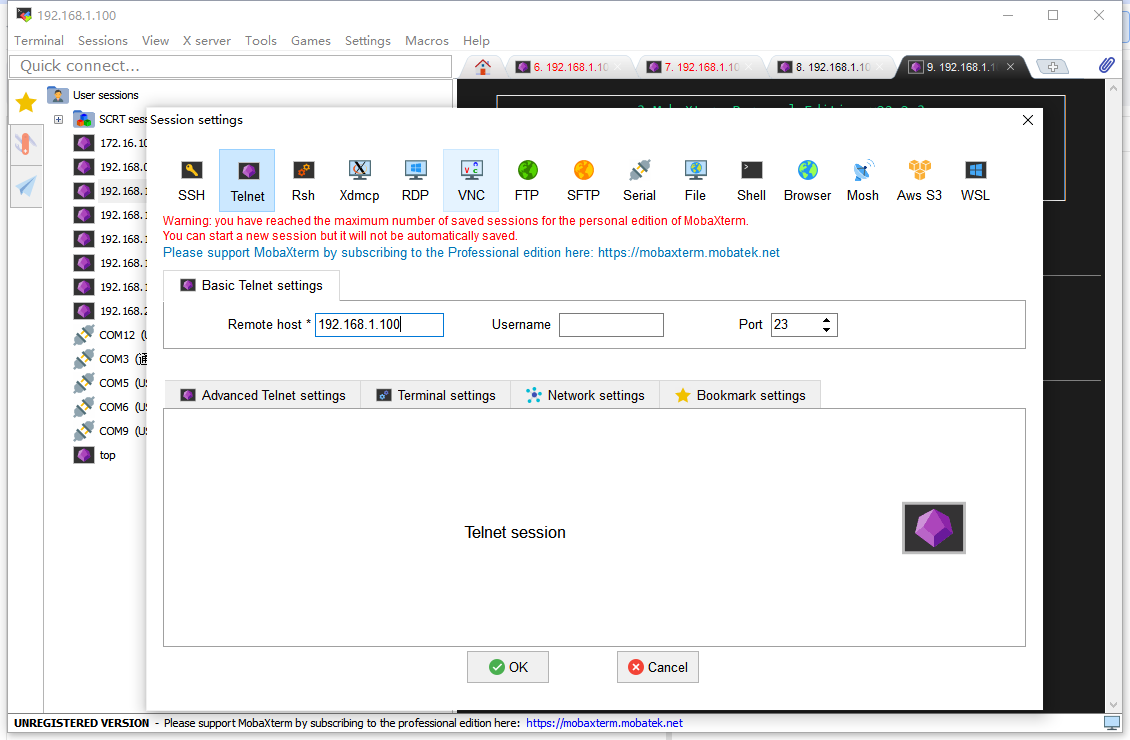Open the View menu
1130x740 pixels.
(x=155, y=40)
